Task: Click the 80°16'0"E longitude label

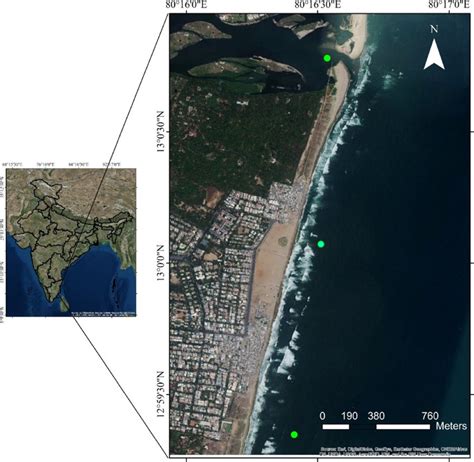Action: click(x=186, y=5)
